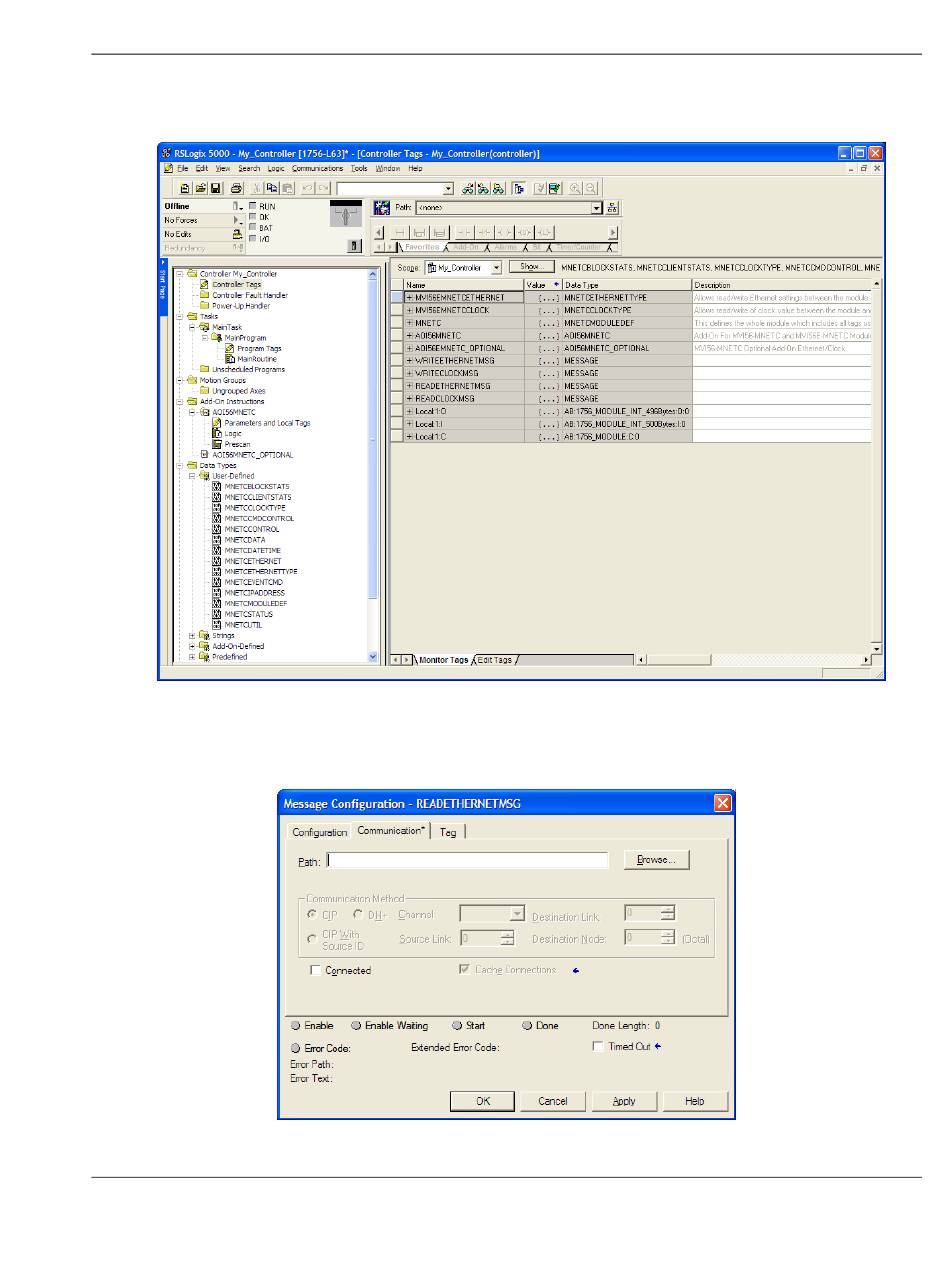This screenshot has height=1267, width=950.
Task: Click the Name column header in the tag grid
Action: (463, 285)
